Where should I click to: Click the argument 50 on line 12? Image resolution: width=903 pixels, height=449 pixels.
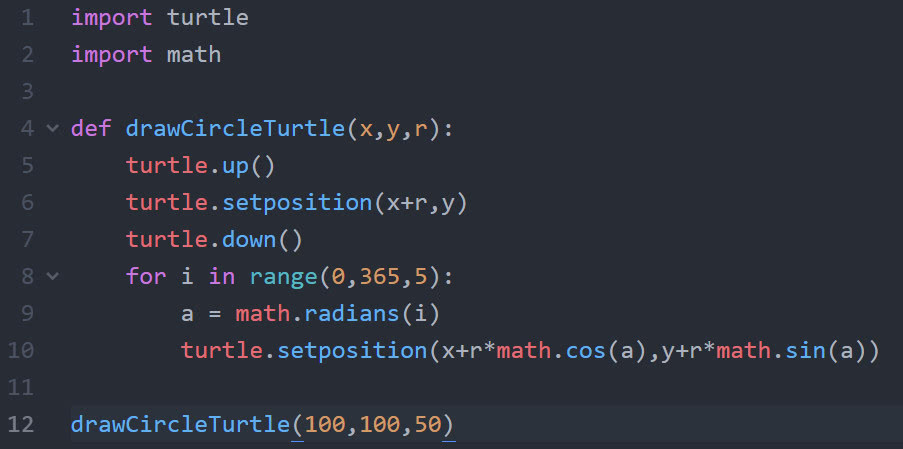click(x=426, y=424)
